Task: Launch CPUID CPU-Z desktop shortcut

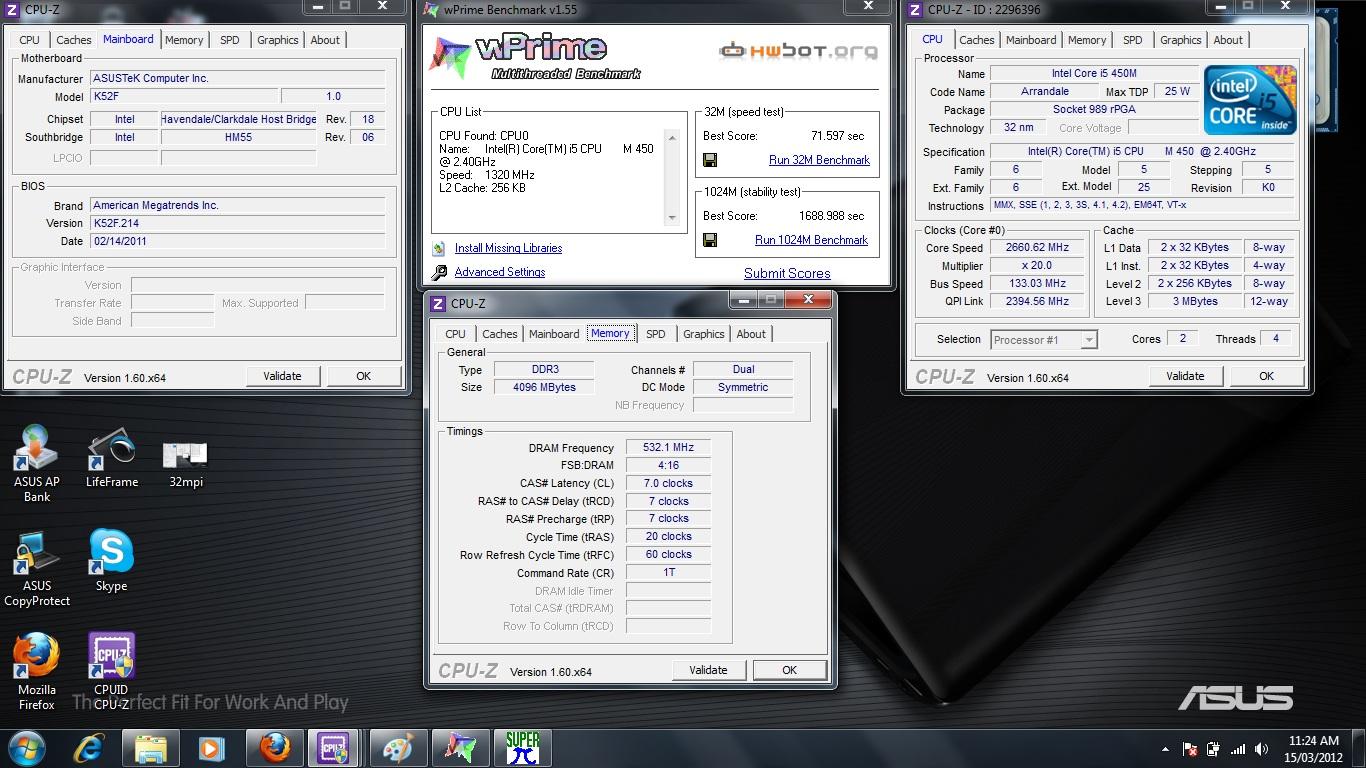Action: (x=111, y=670)
